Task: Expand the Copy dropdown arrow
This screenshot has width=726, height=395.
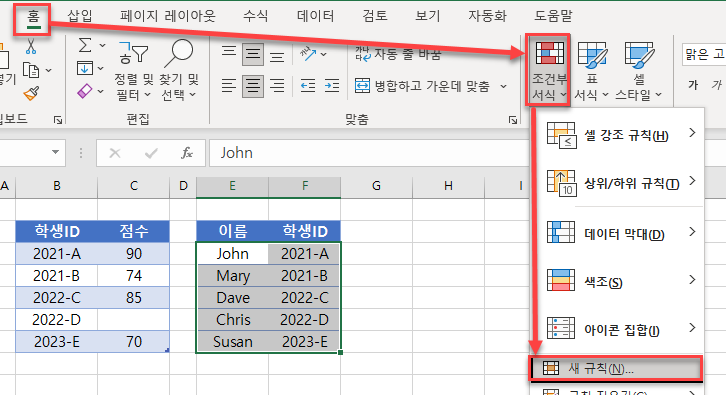Action: 49,71
